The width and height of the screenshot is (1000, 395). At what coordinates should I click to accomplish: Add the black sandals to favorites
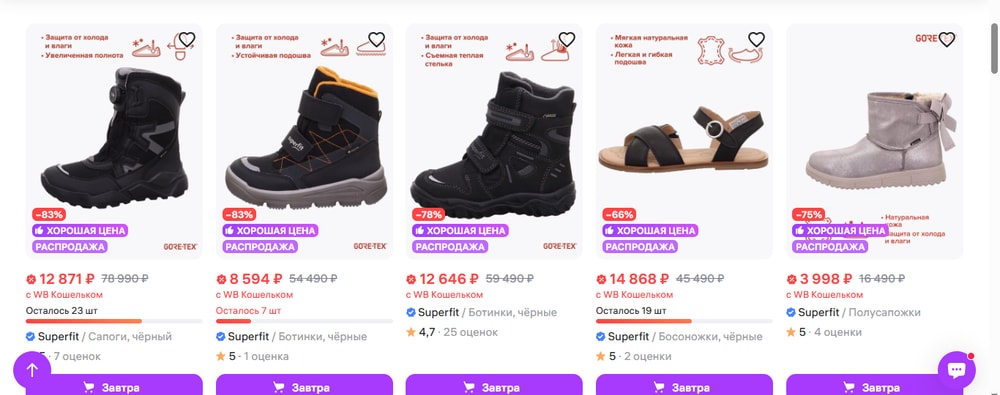(x=756, y=40)
